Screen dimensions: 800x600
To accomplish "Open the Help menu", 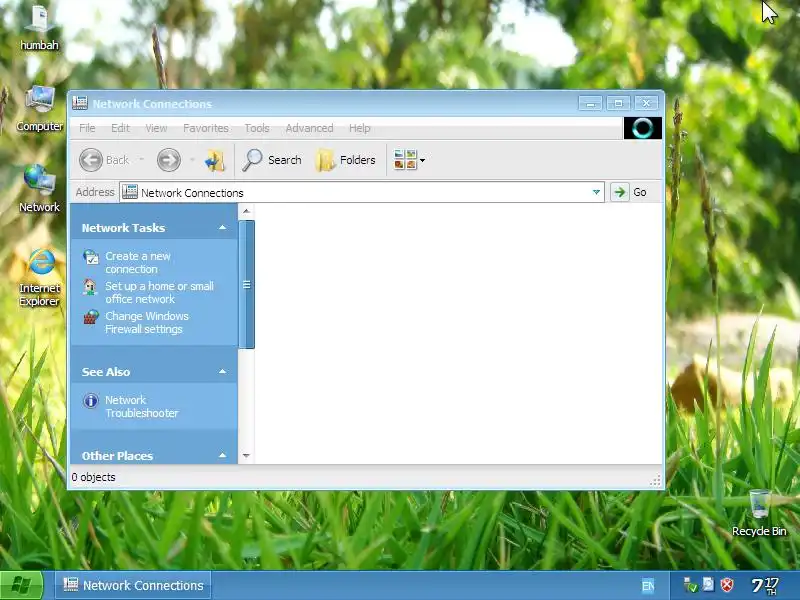I will [360, 128].
